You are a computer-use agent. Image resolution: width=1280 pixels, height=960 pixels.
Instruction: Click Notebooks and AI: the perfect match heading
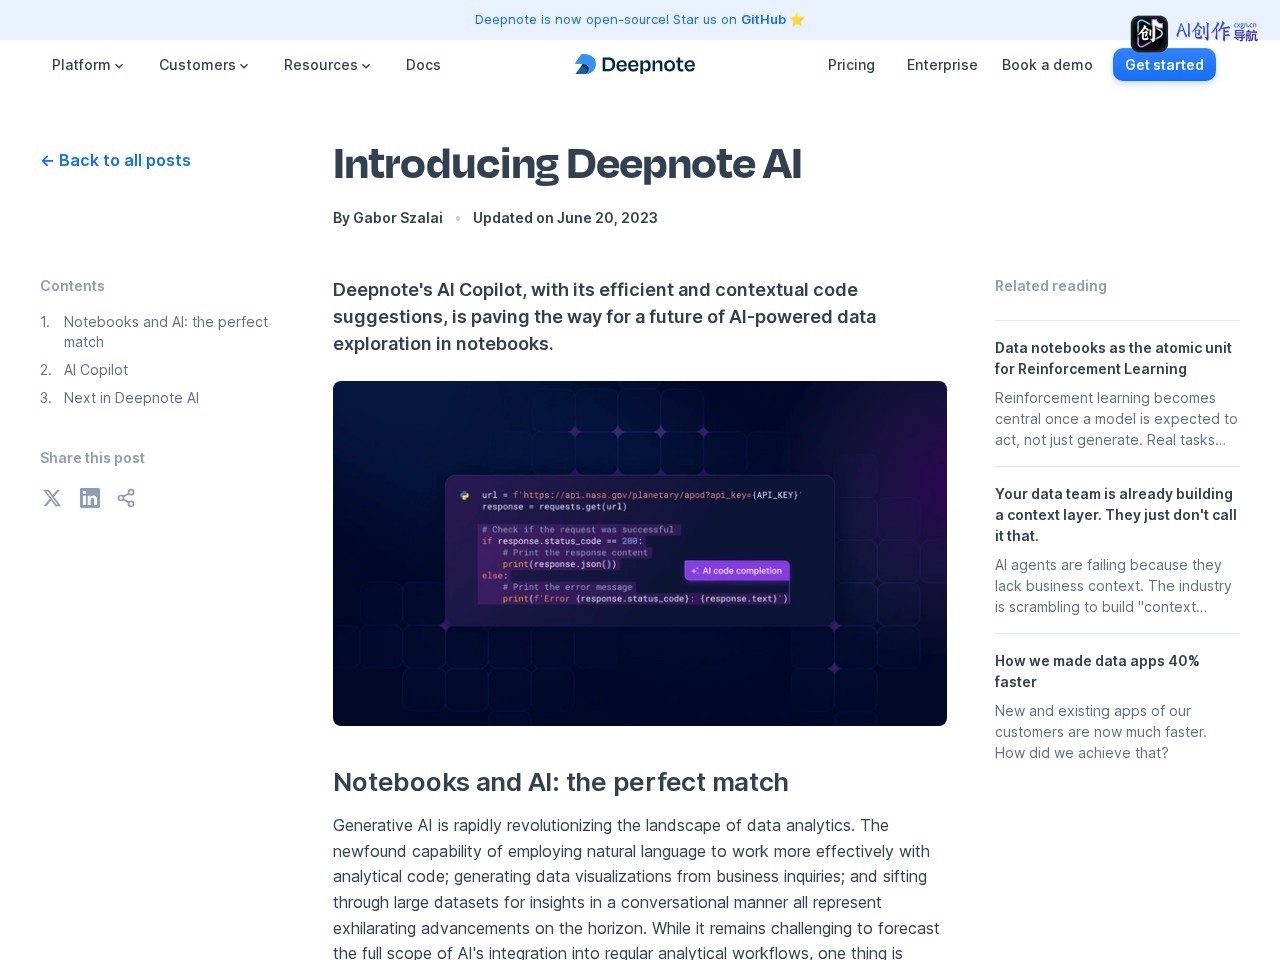pos(561,782)
